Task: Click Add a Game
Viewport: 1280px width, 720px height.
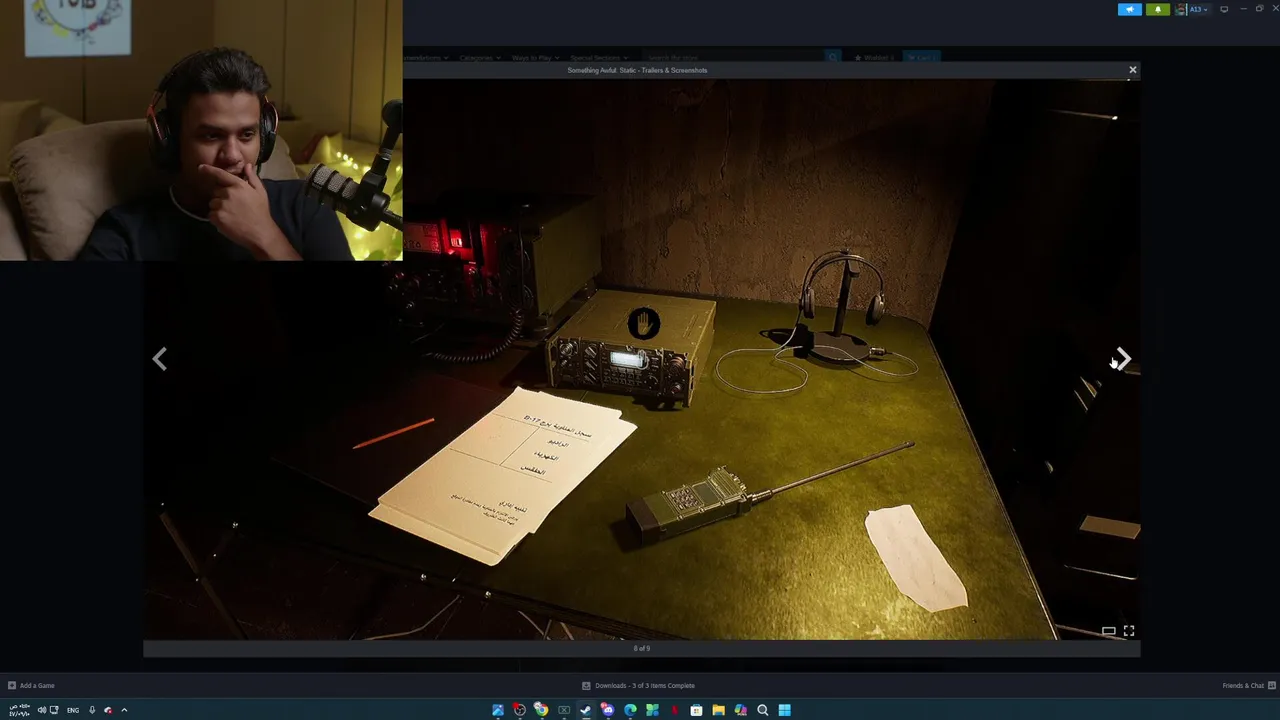Action: tap(31, 685)
